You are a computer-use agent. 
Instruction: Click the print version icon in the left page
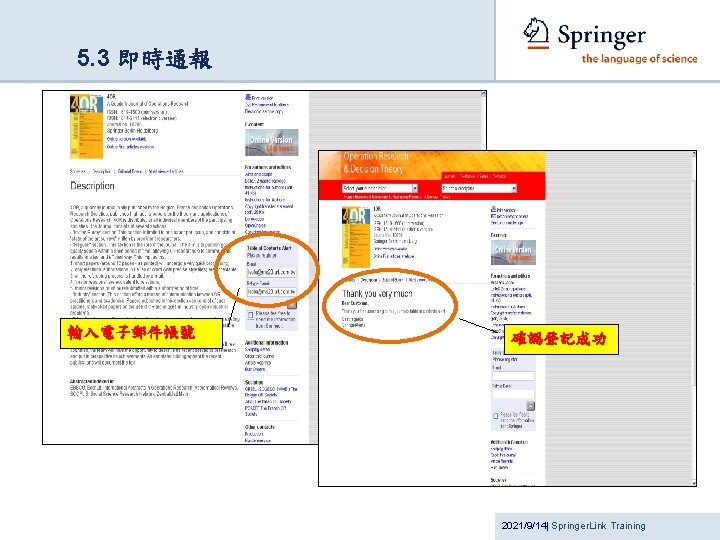tap(248, 97)
